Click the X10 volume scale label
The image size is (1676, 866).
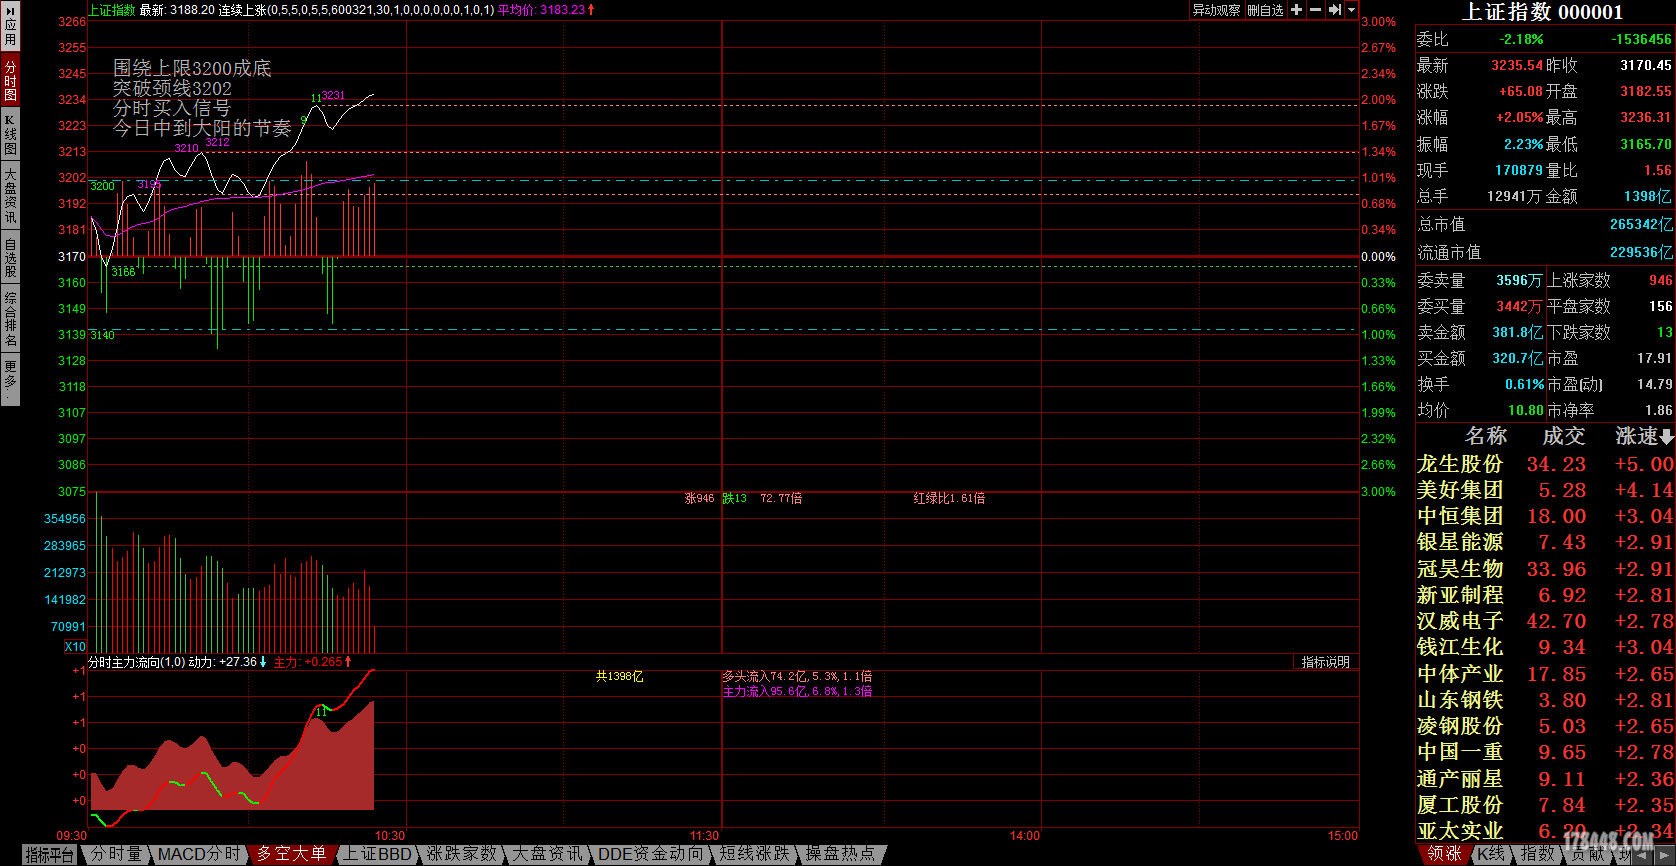75,647
